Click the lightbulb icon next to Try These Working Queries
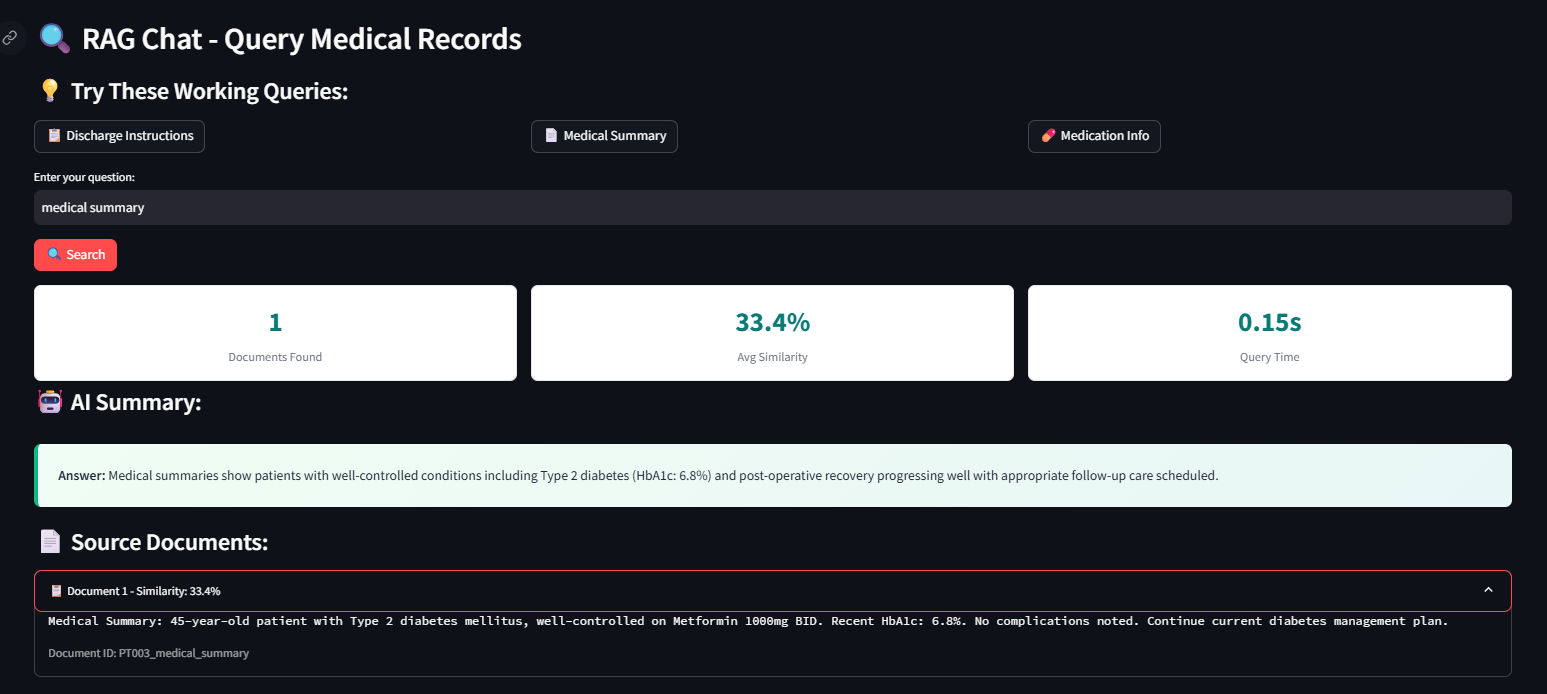Image resolution: width=1547 pixels, height=694 pixels. [x=49, y=91]
